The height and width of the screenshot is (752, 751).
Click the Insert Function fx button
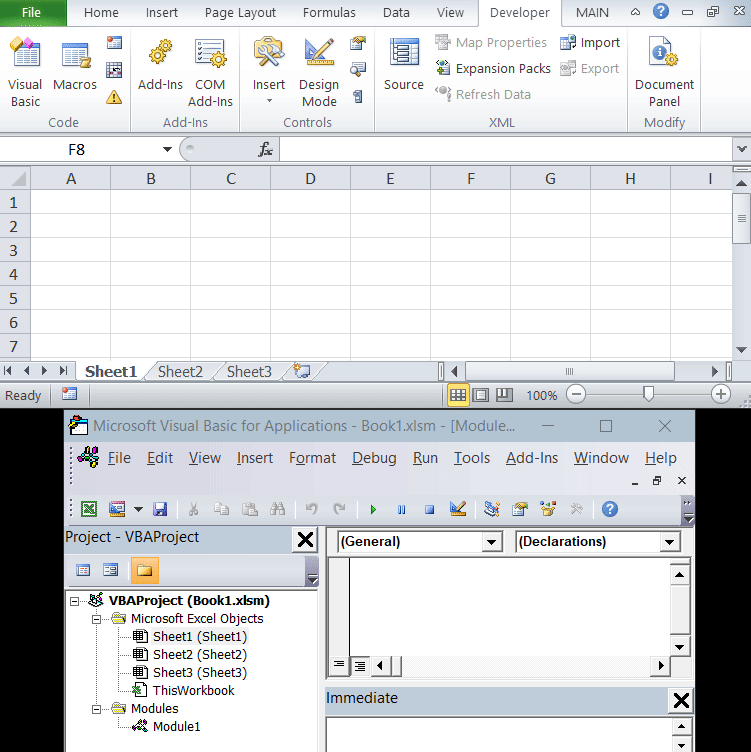coord(265,149)
